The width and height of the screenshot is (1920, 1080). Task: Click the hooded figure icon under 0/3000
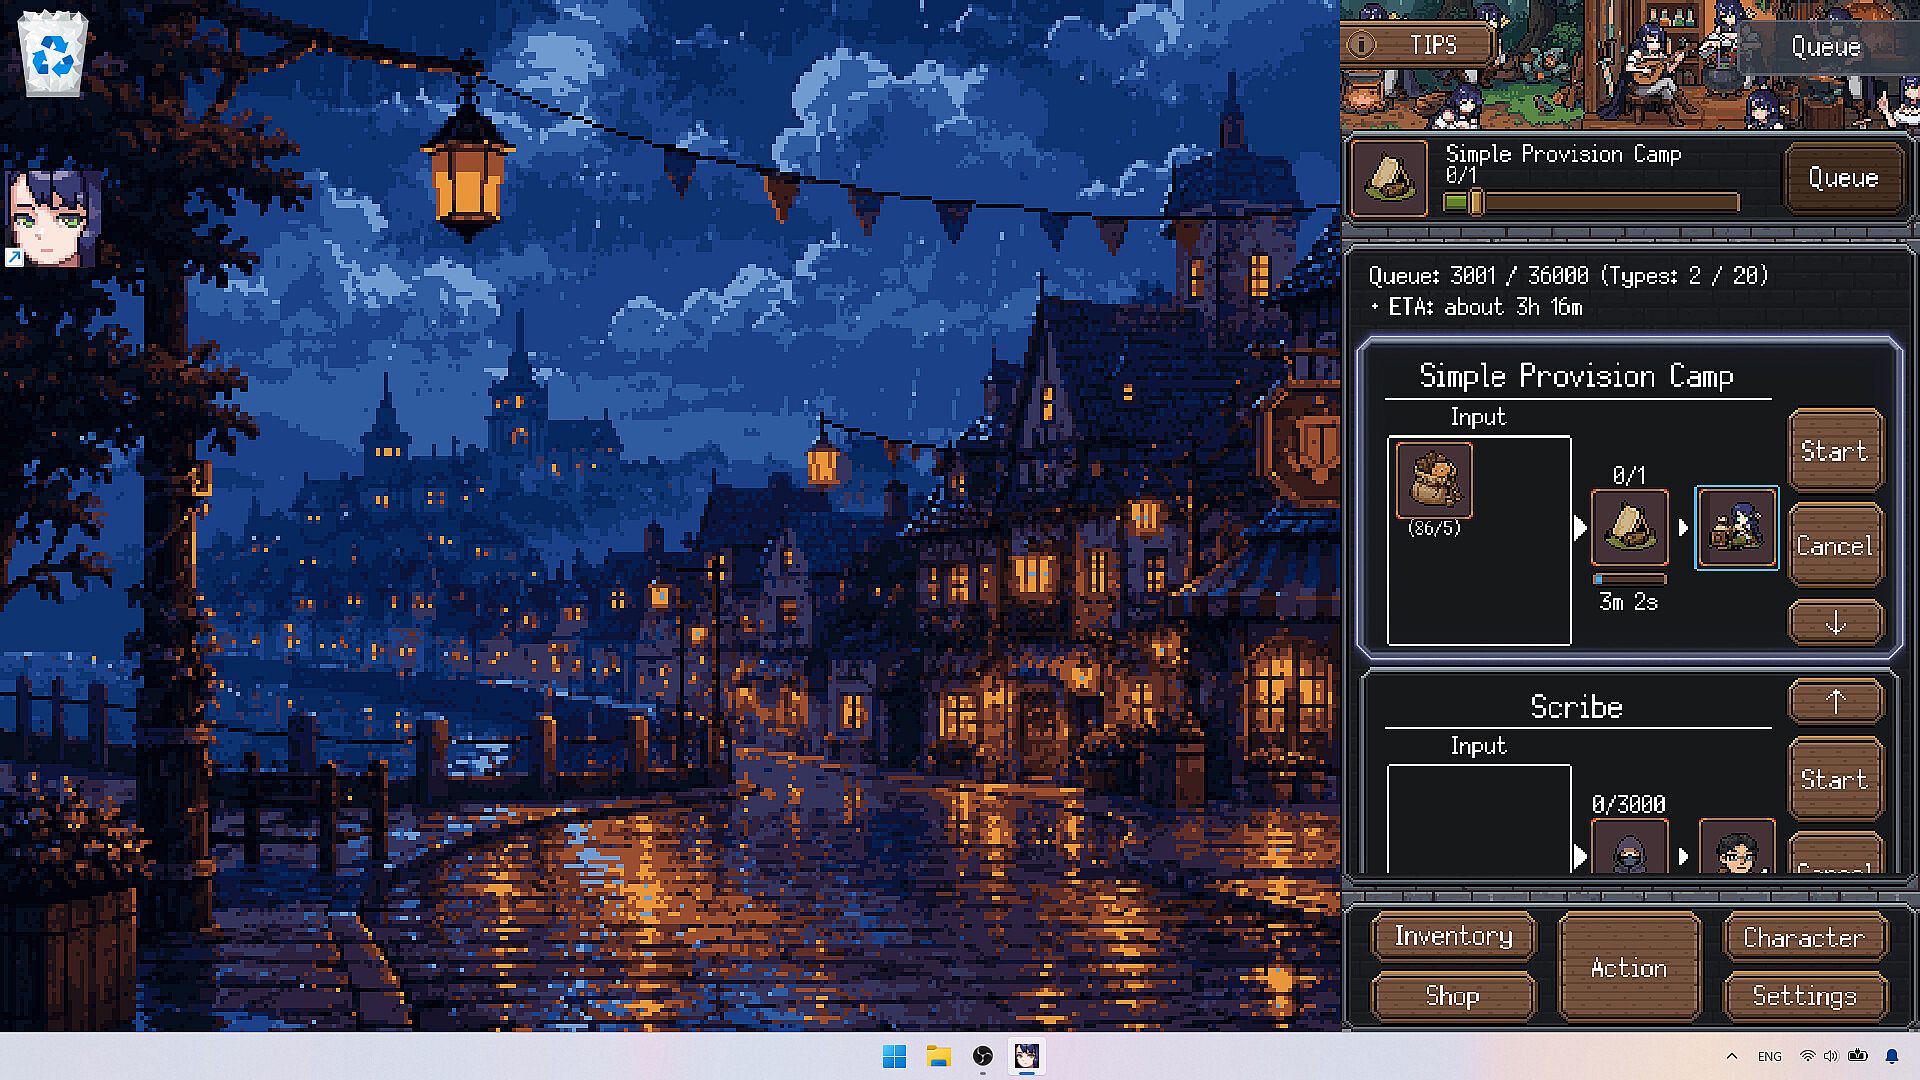tap(1629, 847)
